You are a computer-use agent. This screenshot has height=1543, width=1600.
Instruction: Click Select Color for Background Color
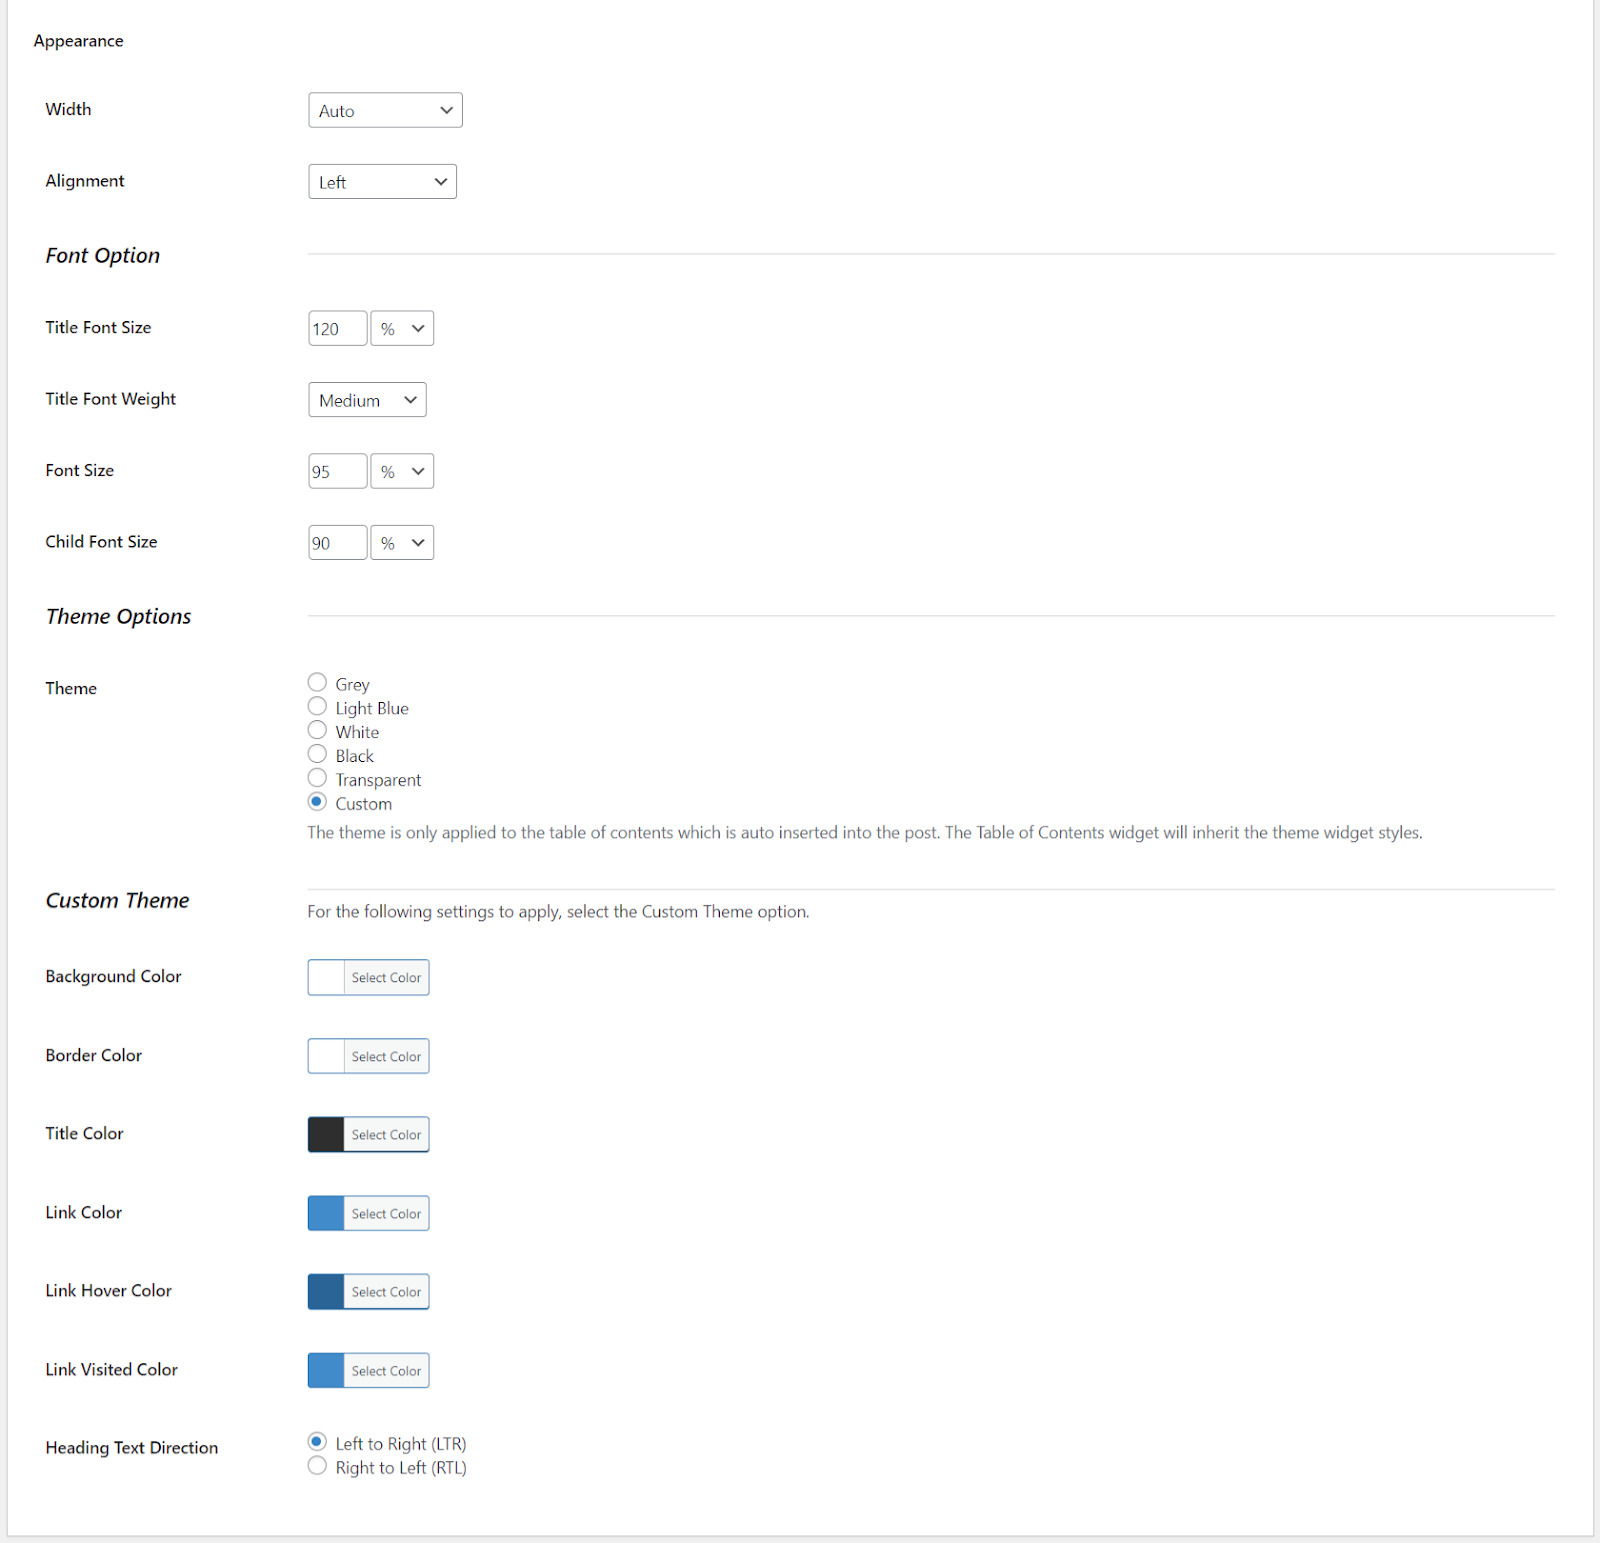[386, 978]
